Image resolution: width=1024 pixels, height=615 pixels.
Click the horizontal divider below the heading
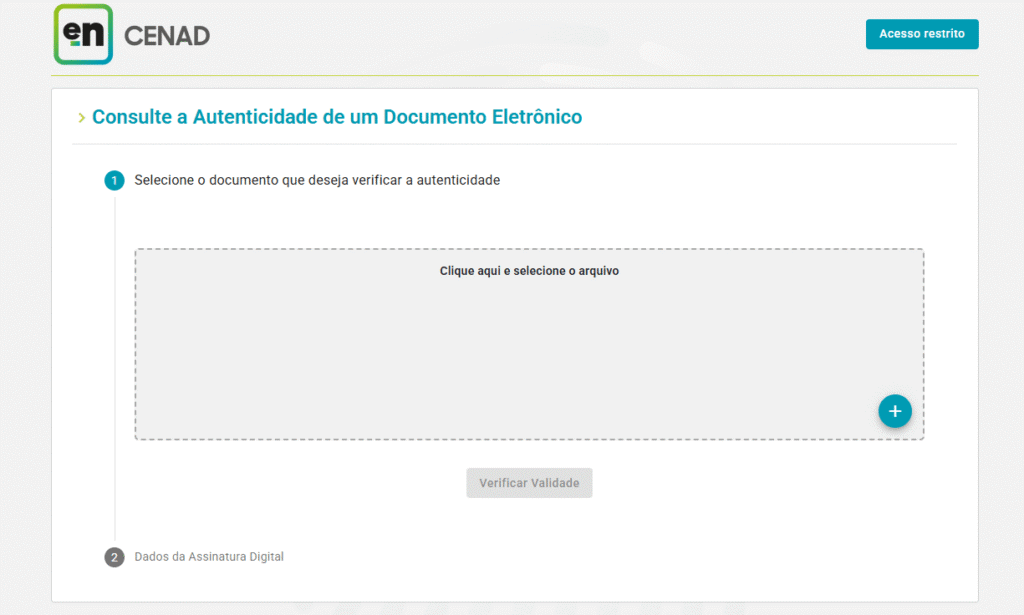pos(514,144)
